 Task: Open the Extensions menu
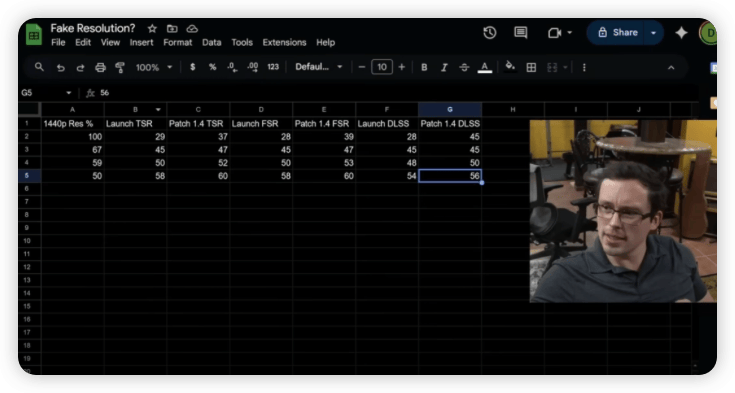(x=284, y=42)
